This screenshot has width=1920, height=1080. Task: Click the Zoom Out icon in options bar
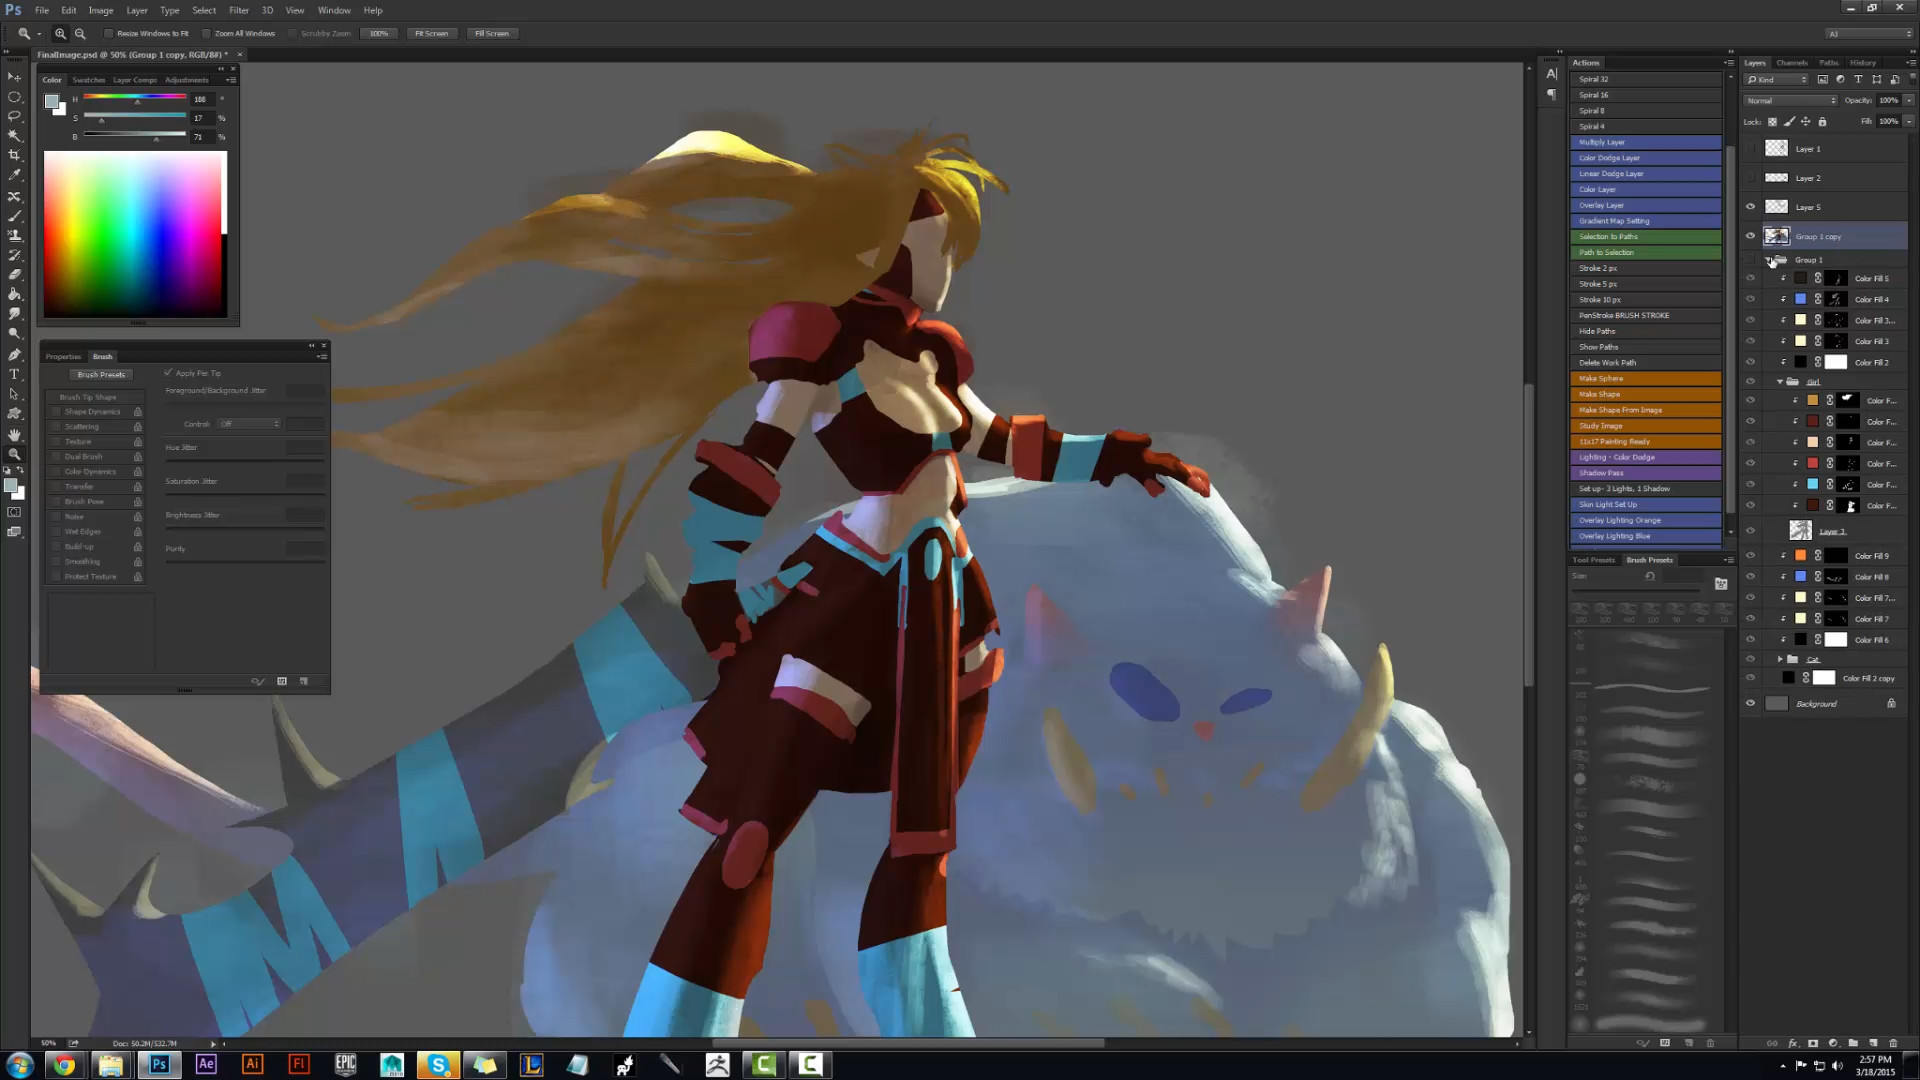click(80, 33)
